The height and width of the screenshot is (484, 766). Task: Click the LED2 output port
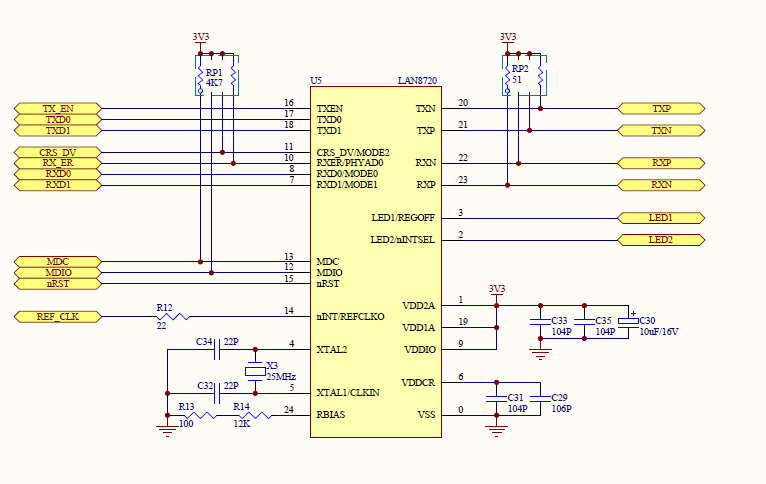[661, 240]
